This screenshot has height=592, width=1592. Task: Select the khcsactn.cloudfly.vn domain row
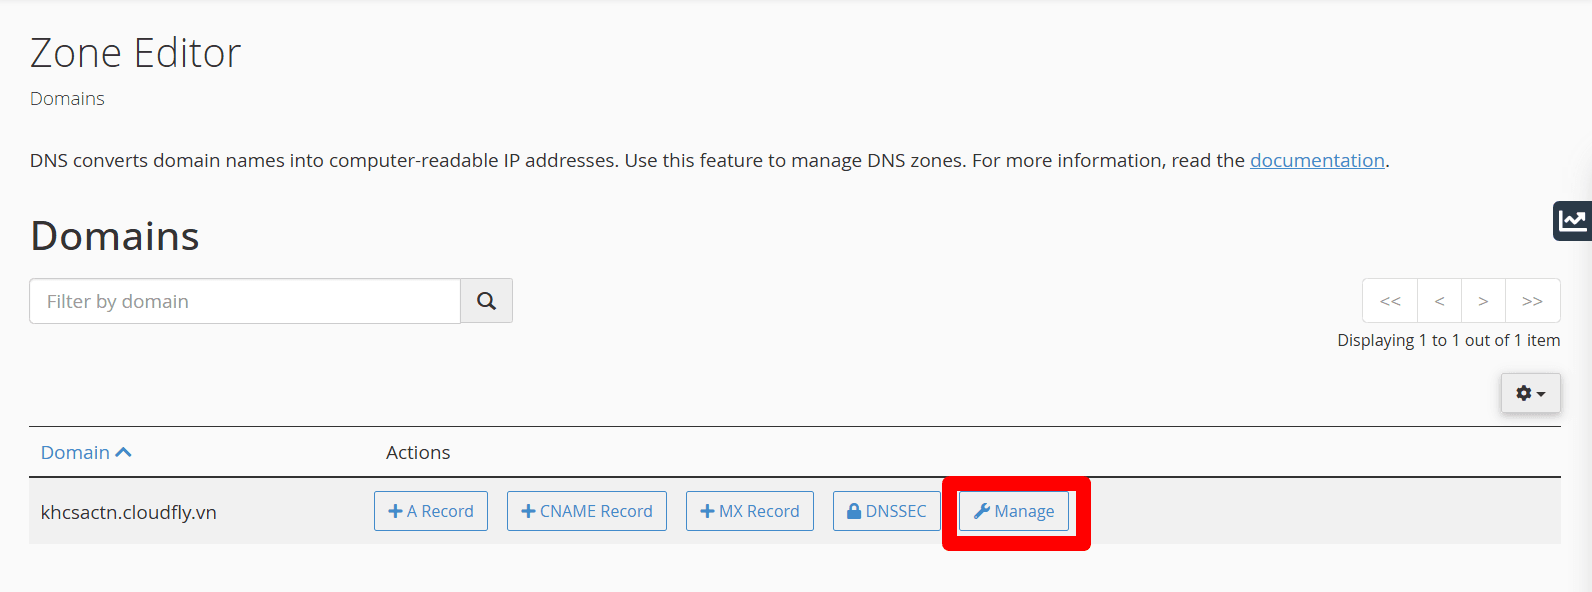(129, 512)
